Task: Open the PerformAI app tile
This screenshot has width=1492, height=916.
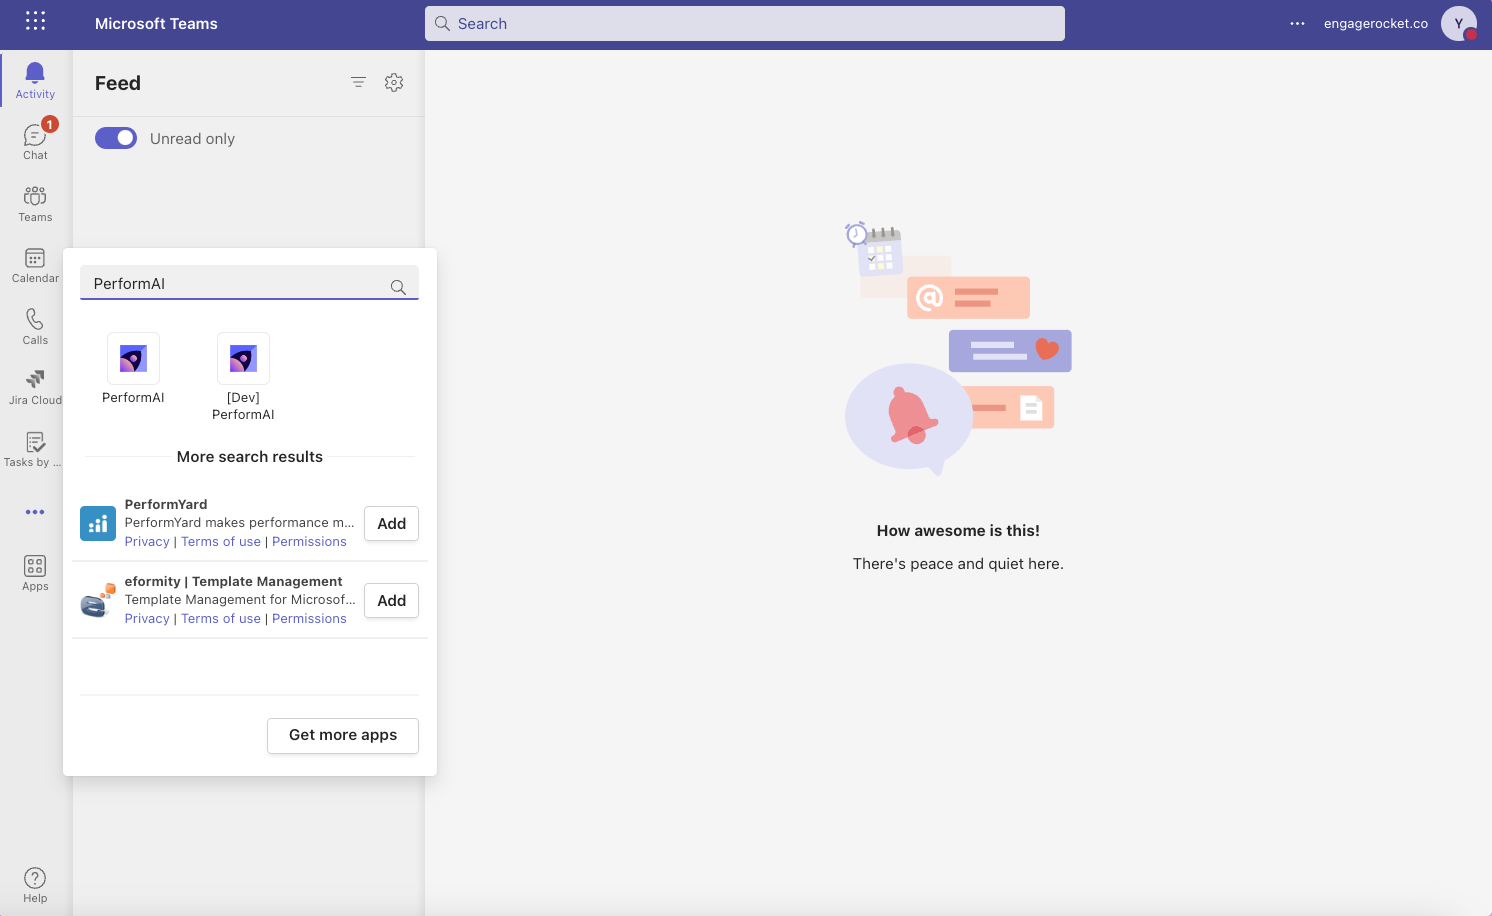Action: [133, 369]
